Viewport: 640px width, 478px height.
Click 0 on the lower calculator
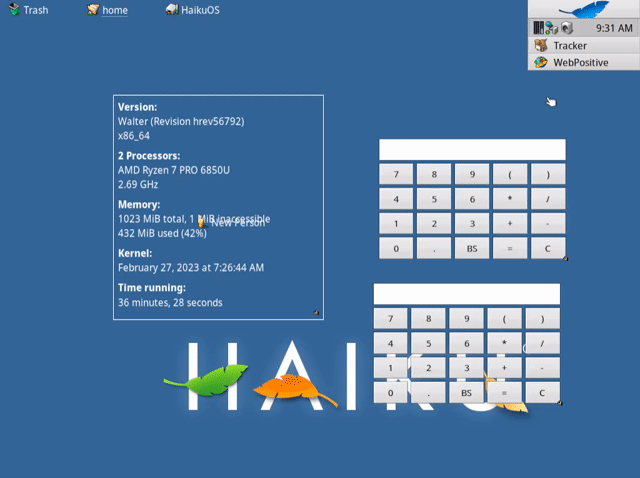click(x=391, y=393)
